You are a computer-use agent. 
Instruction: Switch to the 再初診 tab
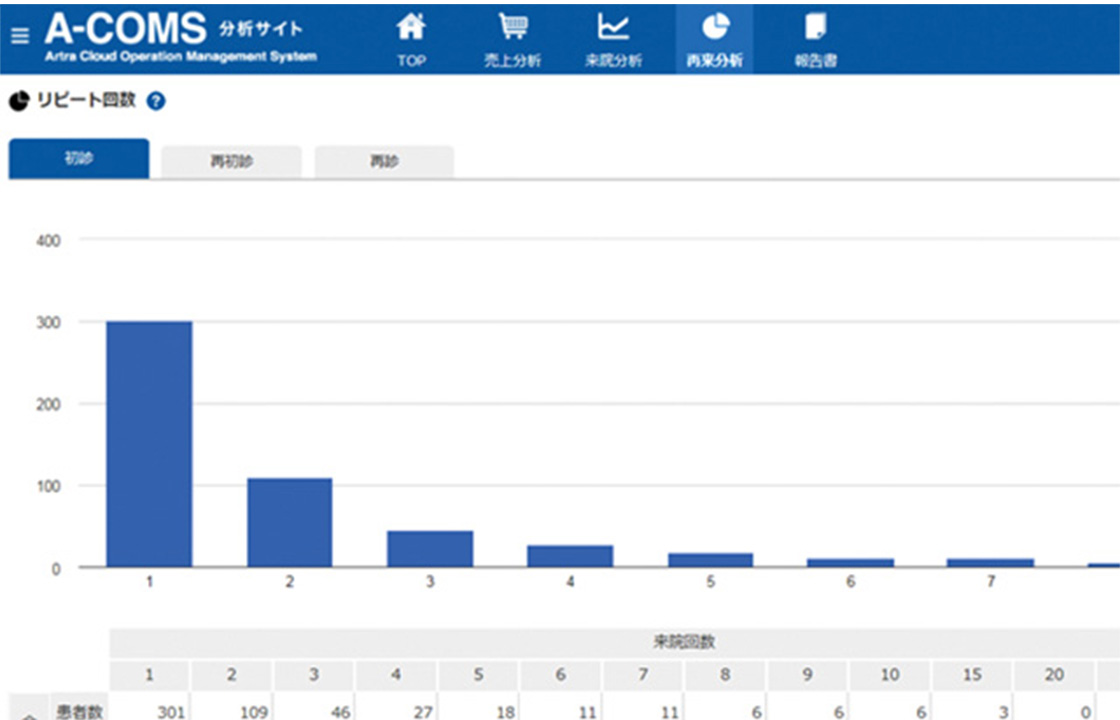[231, 162]
